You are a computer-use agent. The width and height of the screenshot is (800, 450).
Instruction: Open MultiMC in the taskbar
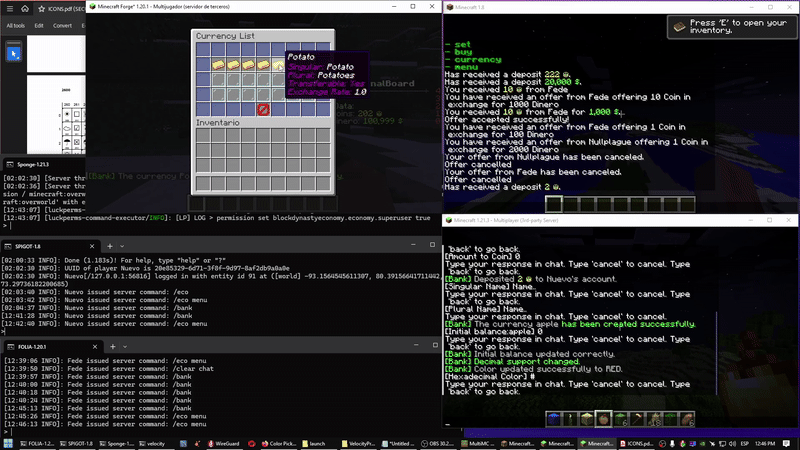point(478,443)
